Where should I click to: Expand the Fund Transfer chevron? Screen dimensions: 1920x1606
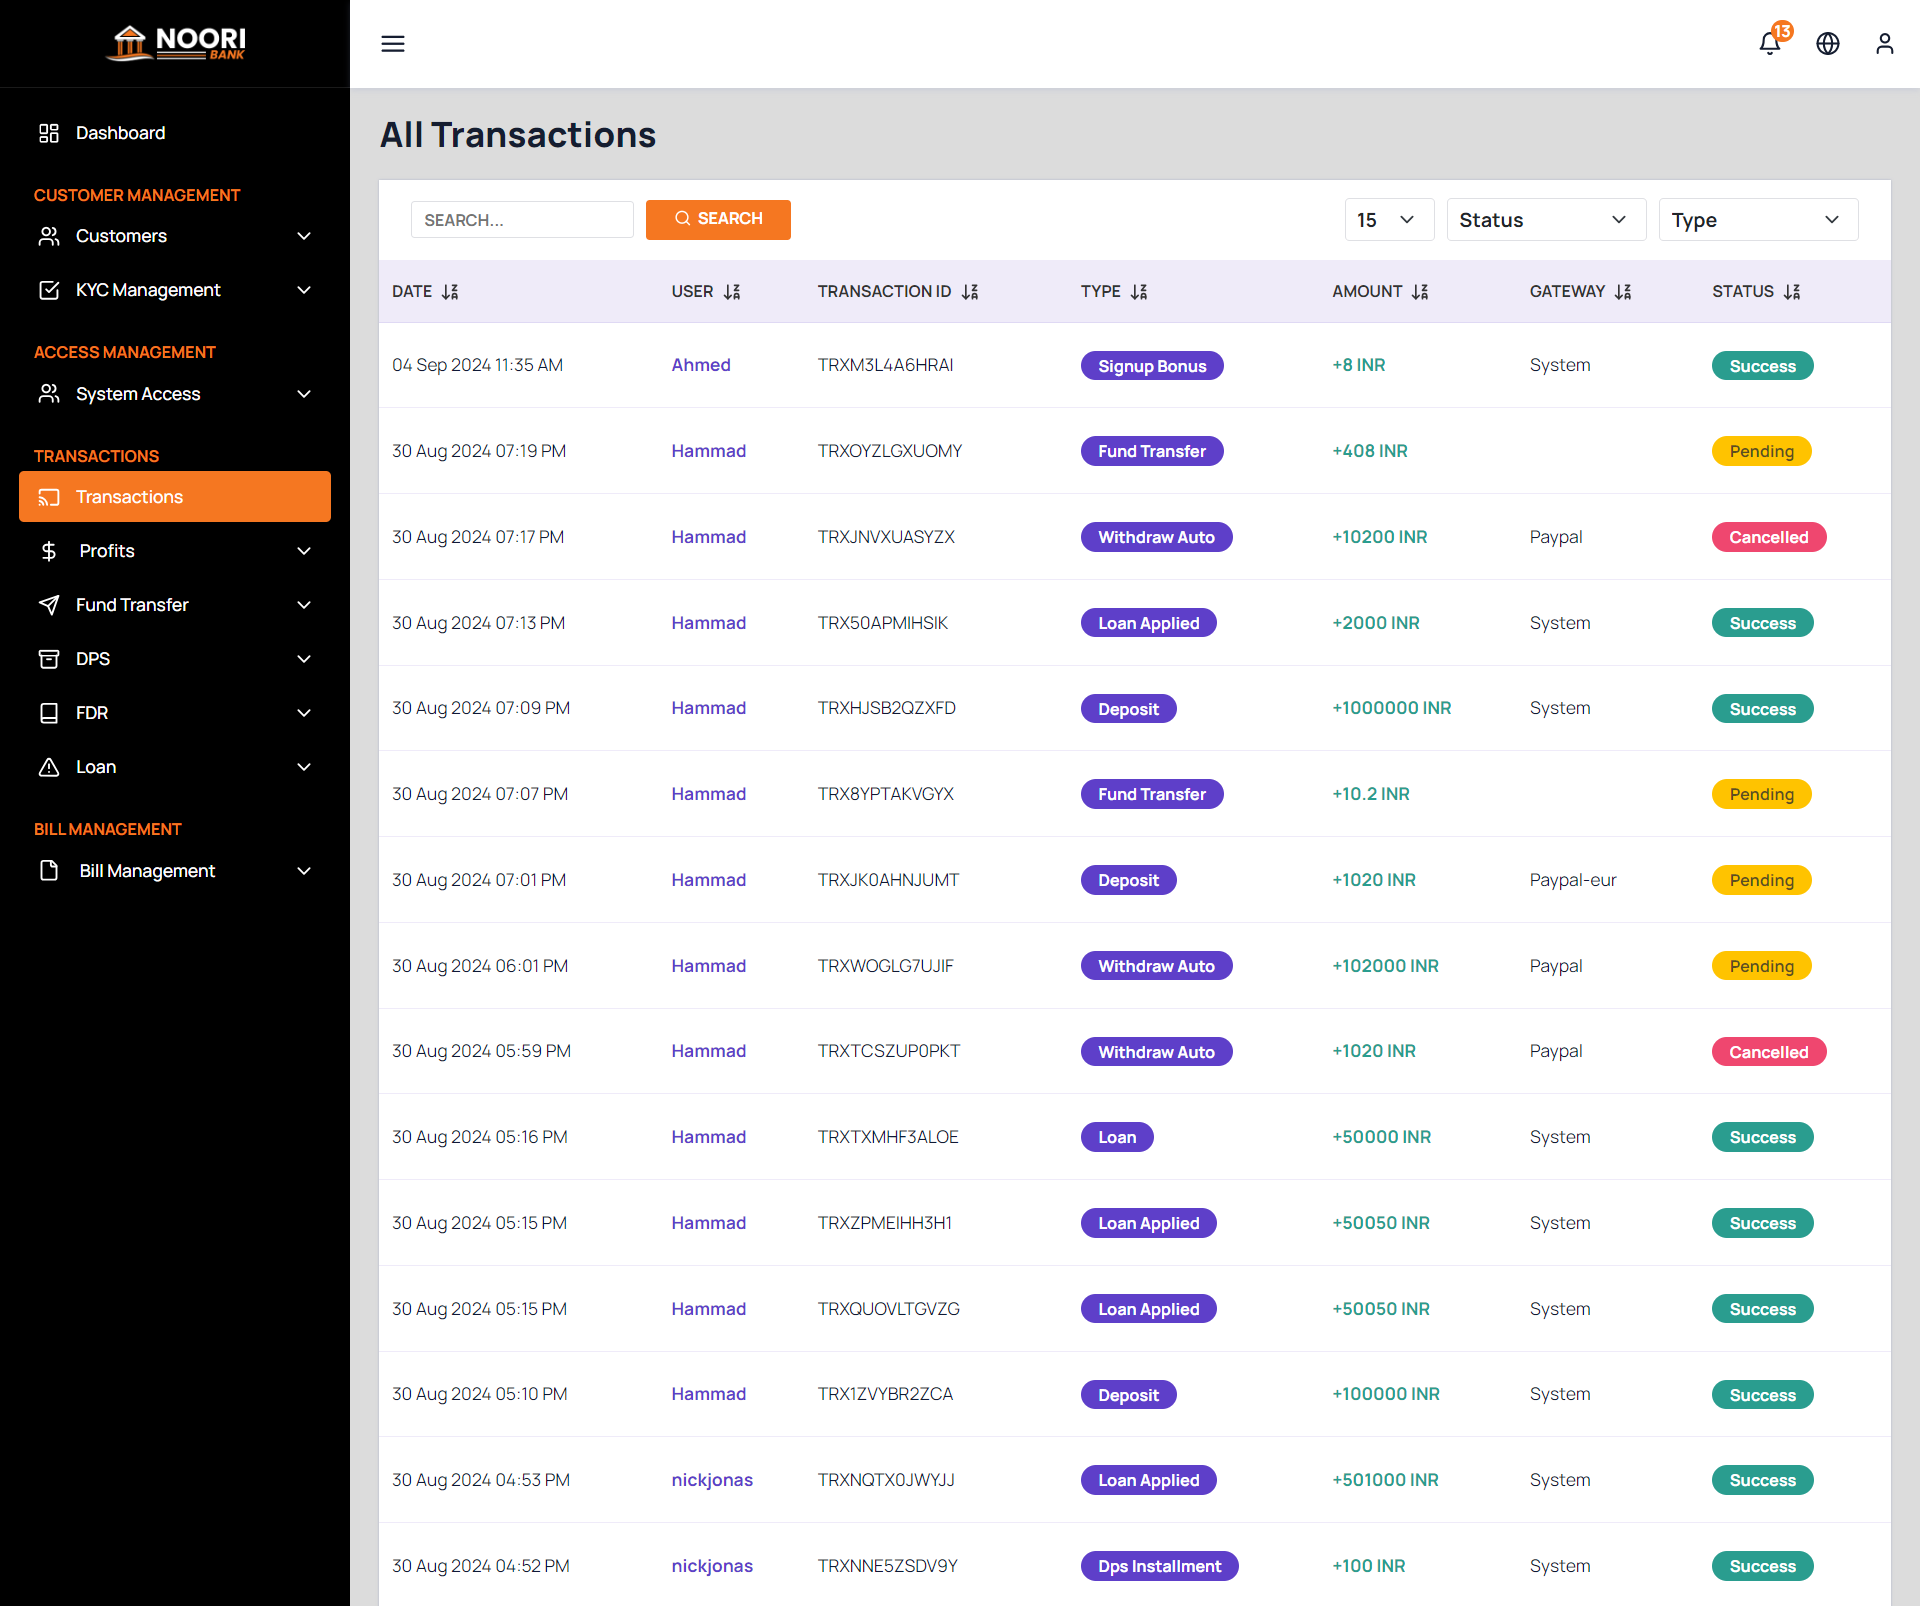coord(304,605)
